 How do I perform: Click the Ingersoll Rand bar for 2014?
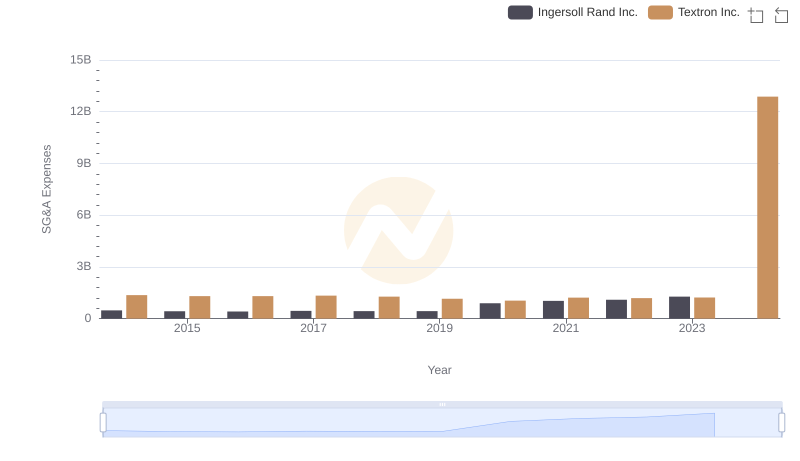tap(112, 314)
